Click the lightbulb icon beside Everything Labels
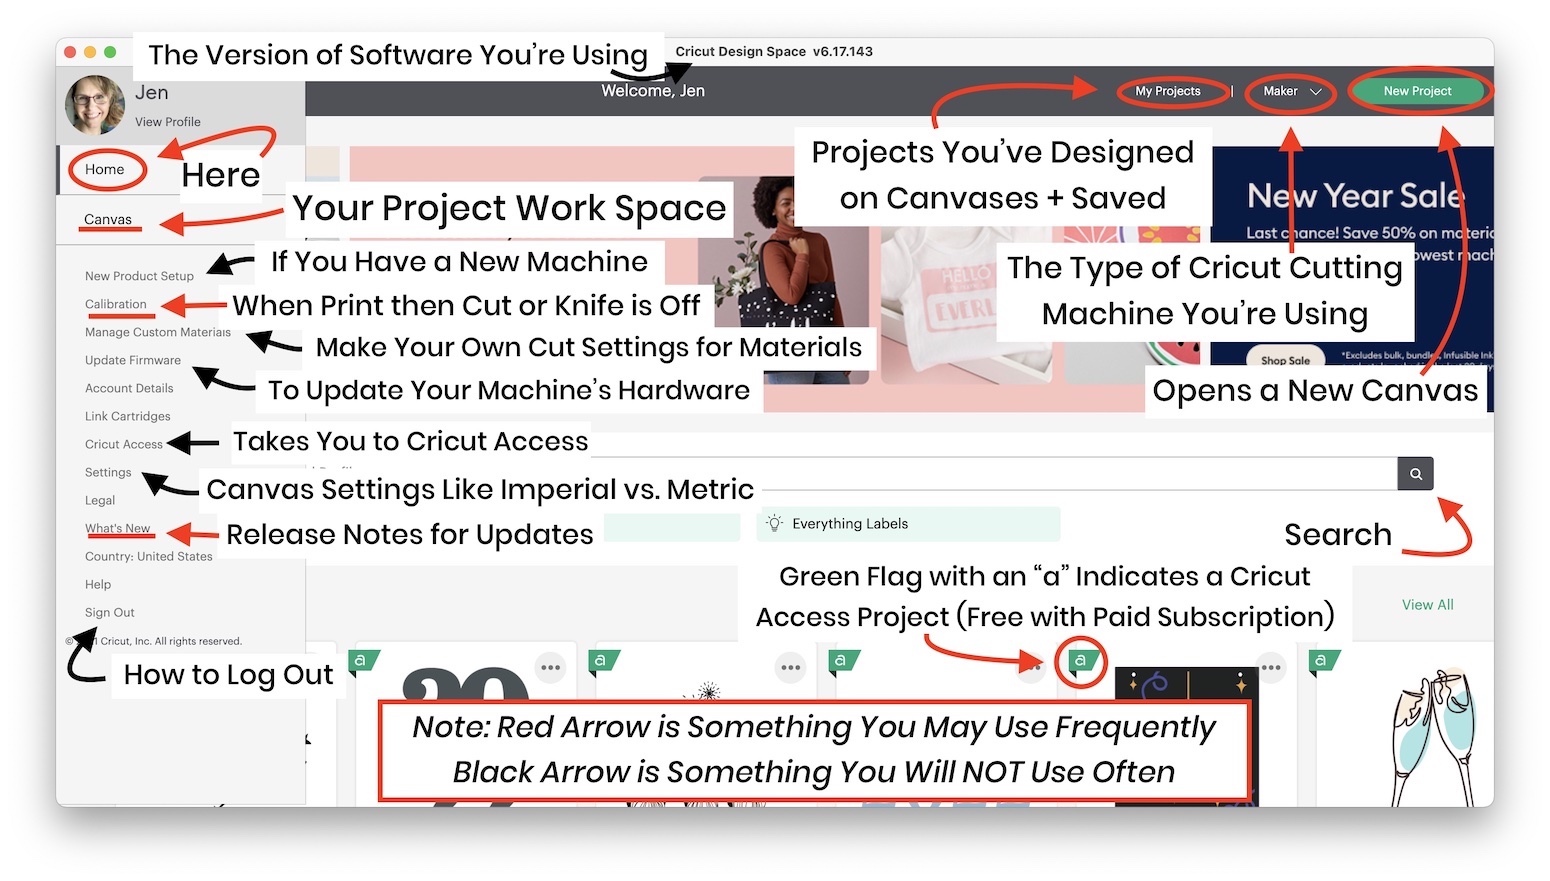Viewport: 1550px width, 881px height. (x=774, y=523)
